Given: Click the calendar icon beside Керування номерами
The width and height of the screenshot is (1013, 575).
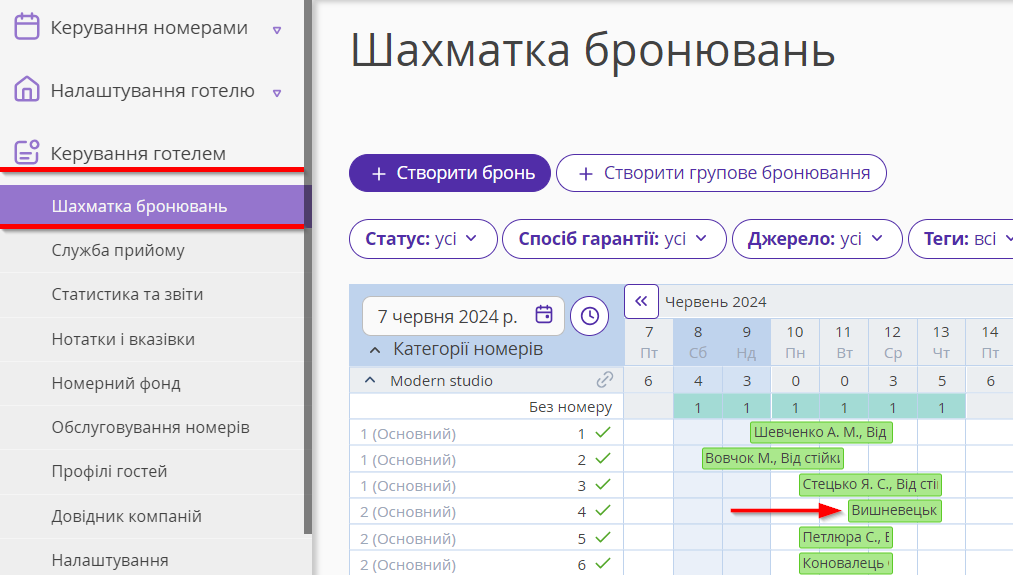Looking at the screenshot, I should coord(26,26).
